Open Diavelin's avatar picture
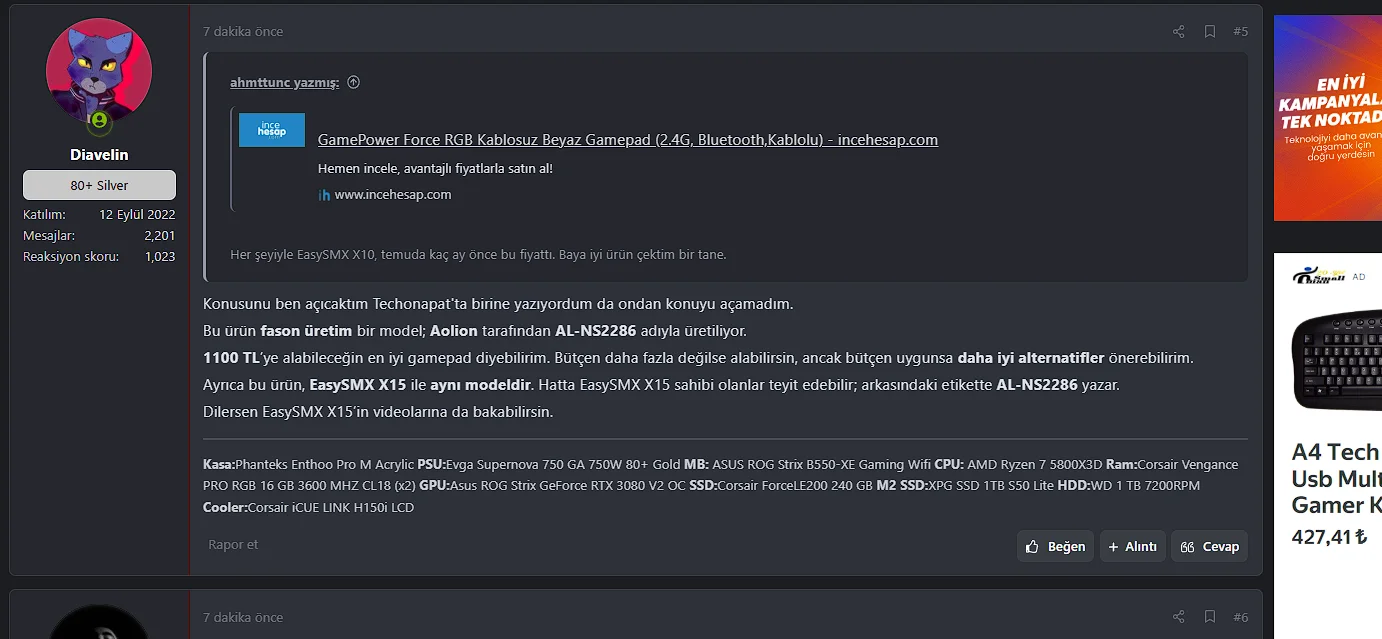 click(99, 71)
